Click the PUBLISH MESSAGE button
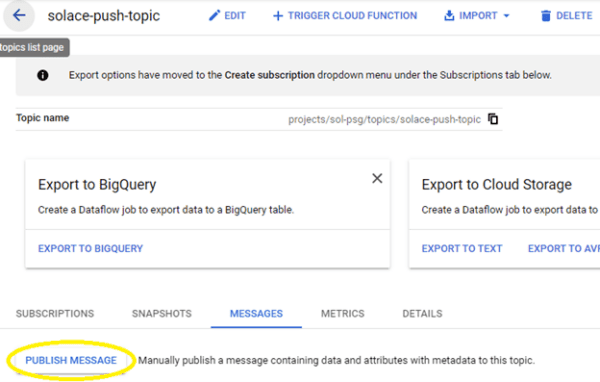This screenshot has width=600, height=382. (x=71, y=360)
